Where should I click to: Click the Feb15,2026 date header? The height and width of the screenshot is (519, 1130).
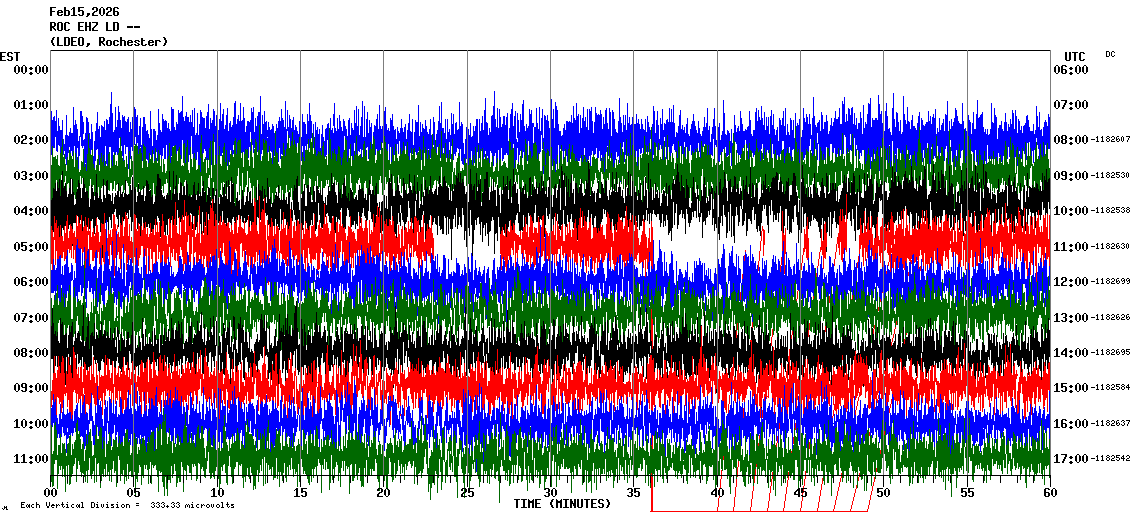coord(84,12)
